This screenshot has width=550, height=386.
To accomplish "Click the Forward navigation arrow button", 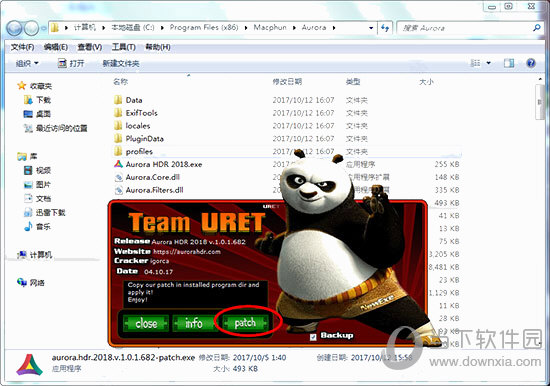I will tap(32, 28).
